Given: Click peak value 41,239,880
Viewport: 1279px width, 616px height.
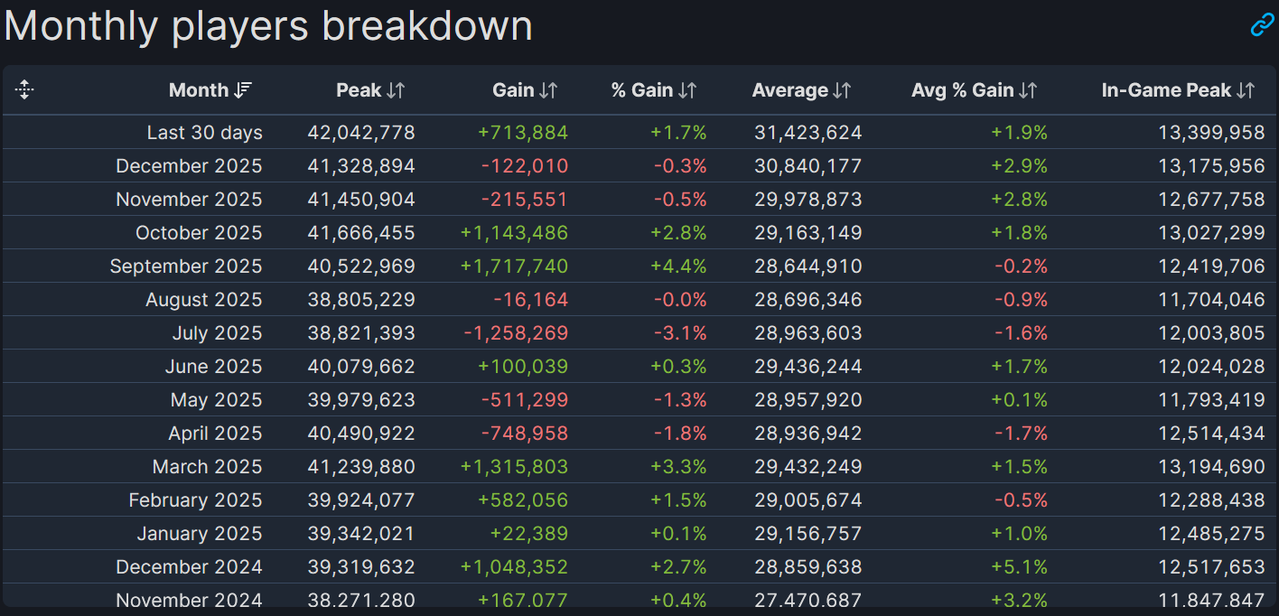Looking at the screenshot, I should pyautogui.click(x=361, y=467).
